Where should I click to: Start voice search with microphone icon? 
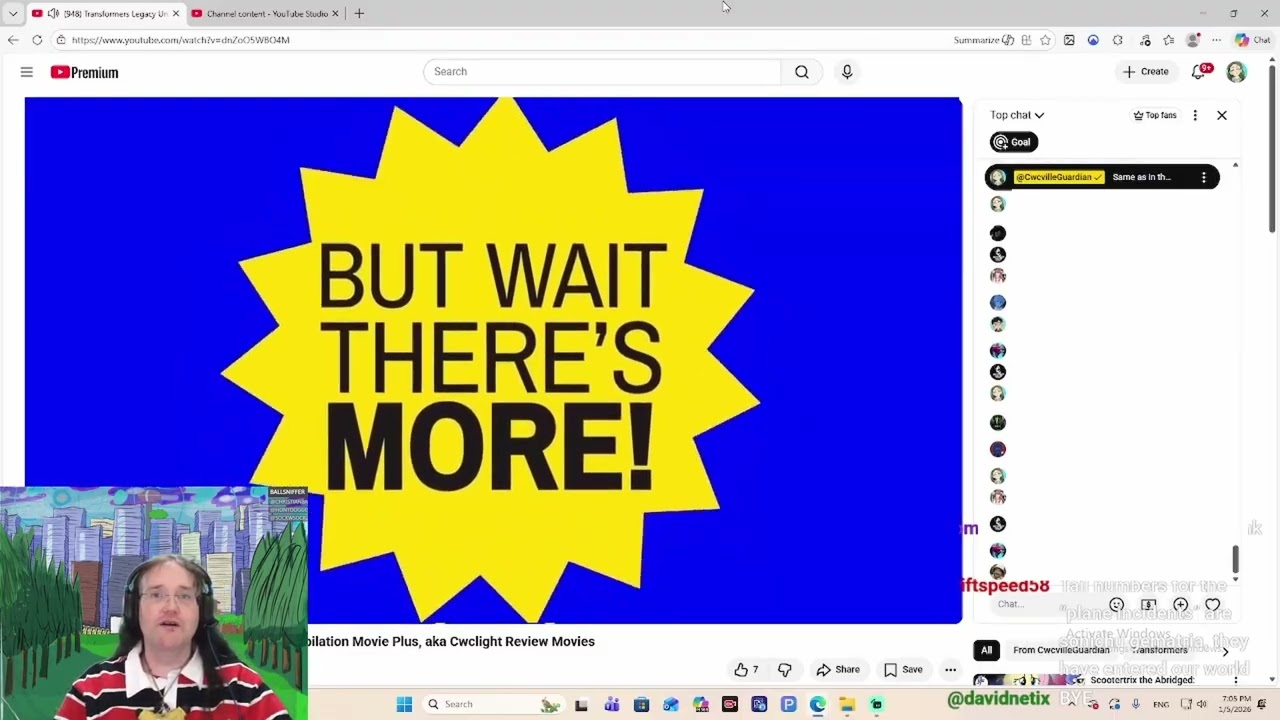(x=847, y=72)
